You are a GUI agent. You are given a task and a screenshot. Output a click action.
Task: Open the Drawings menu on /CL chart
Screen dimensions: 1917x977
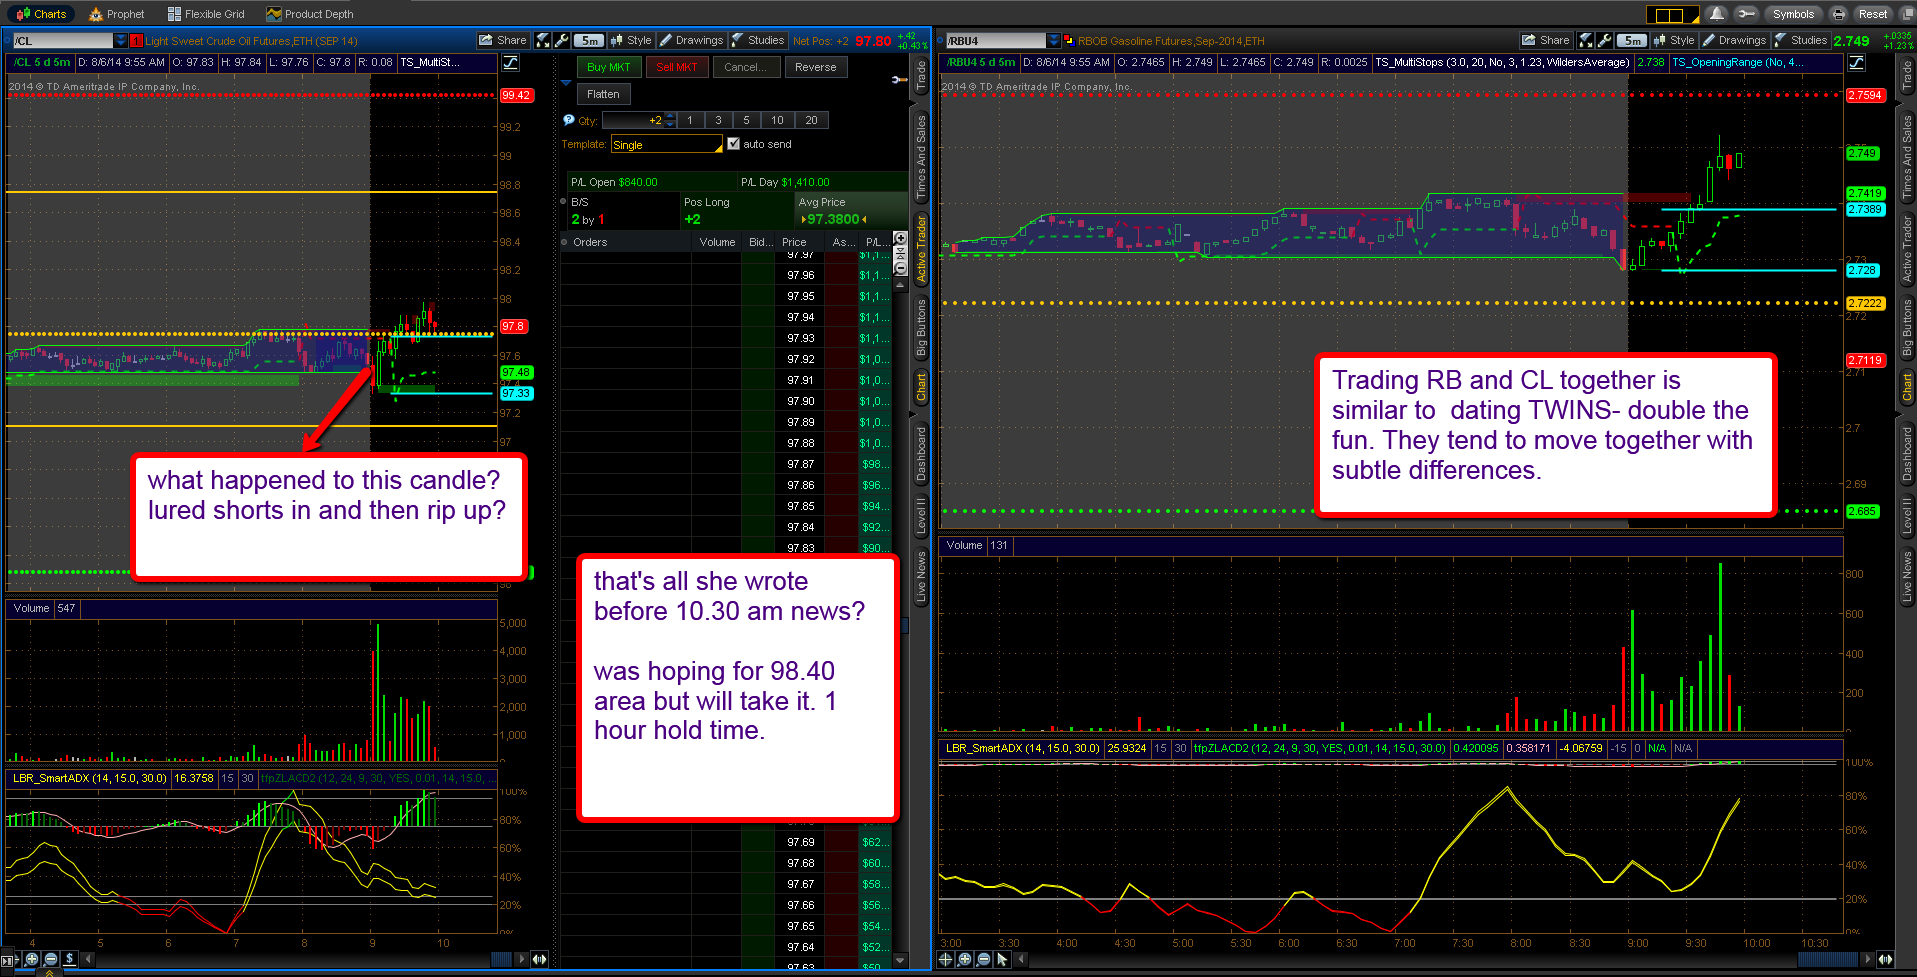[x=691, y=41]
